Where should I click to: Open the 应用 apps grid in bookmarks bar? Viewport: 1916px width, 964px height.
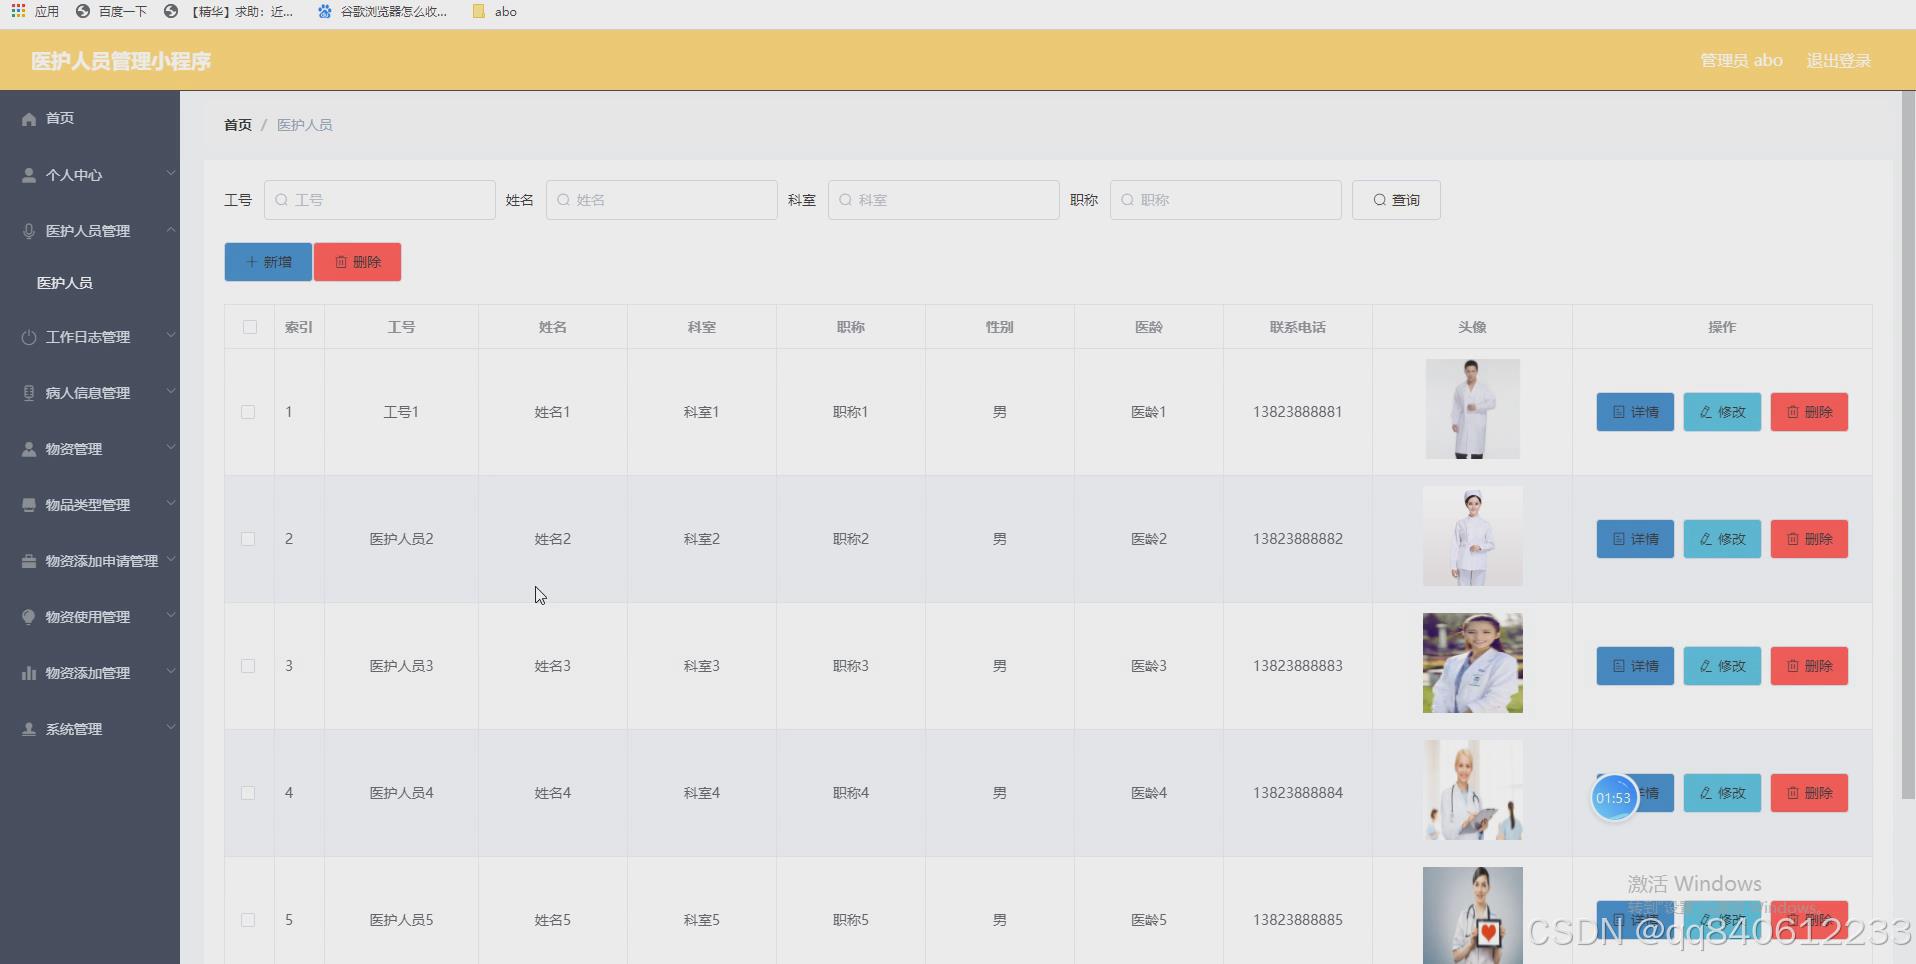pyautogui.click(x=35, y=12)
